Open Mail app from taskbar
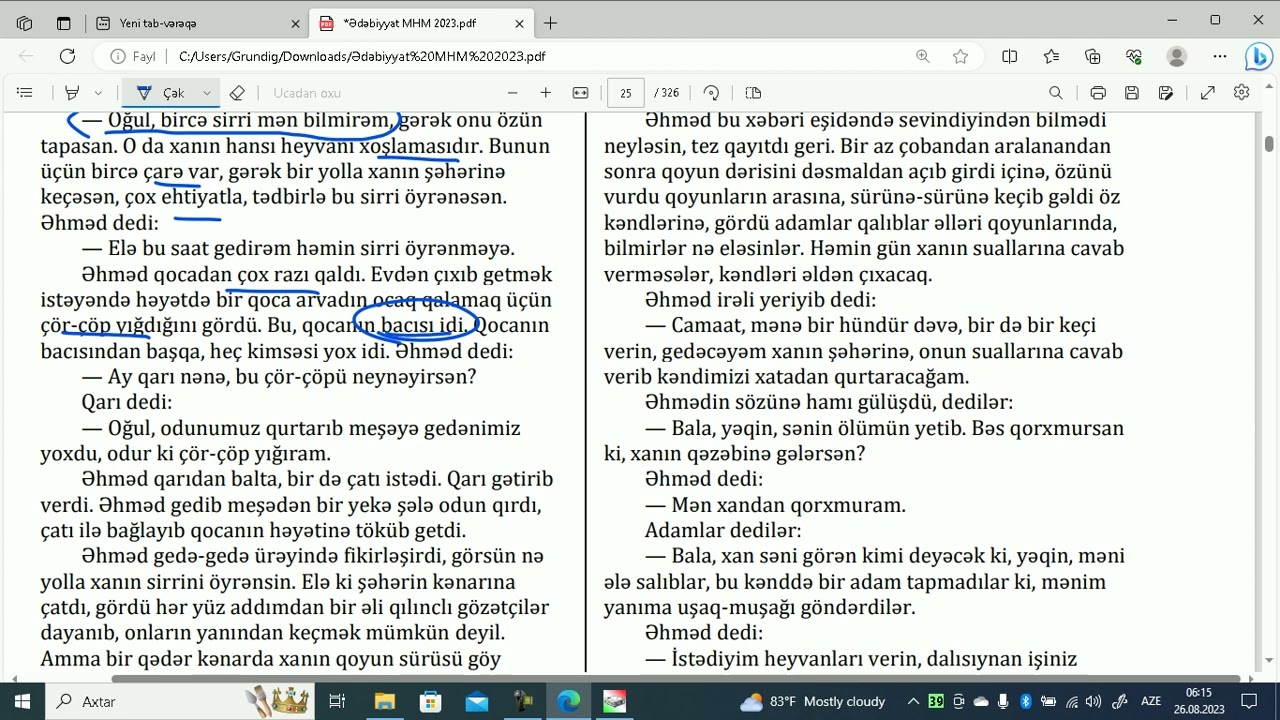1280x720 pixels. 476,701
